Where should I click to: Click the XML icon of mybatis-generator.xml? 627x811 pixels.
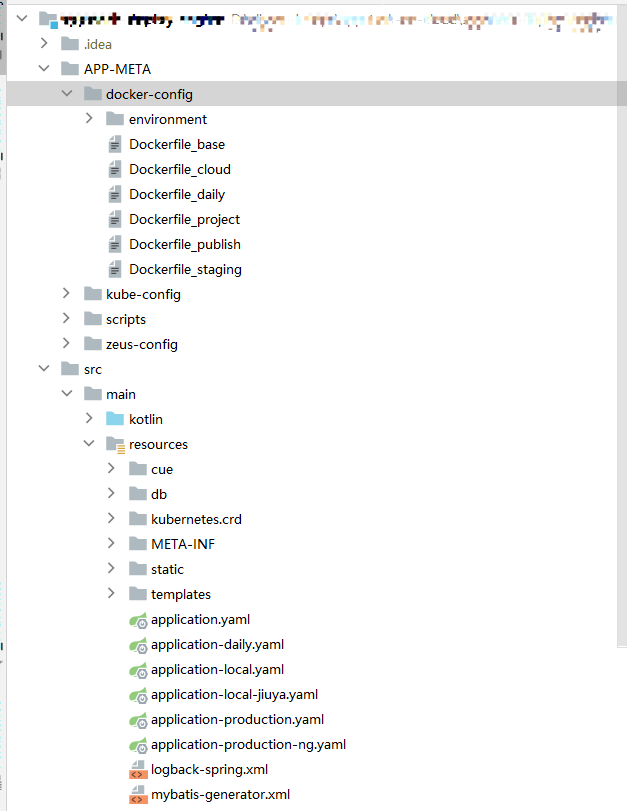(138, 794)
